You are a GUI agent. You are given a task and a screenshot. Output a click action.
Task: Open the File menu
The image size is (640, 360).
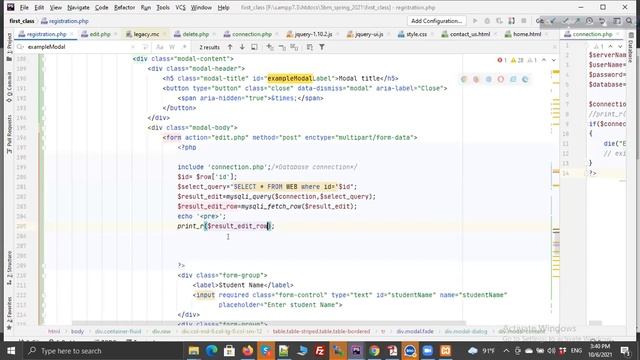(24, 7)
